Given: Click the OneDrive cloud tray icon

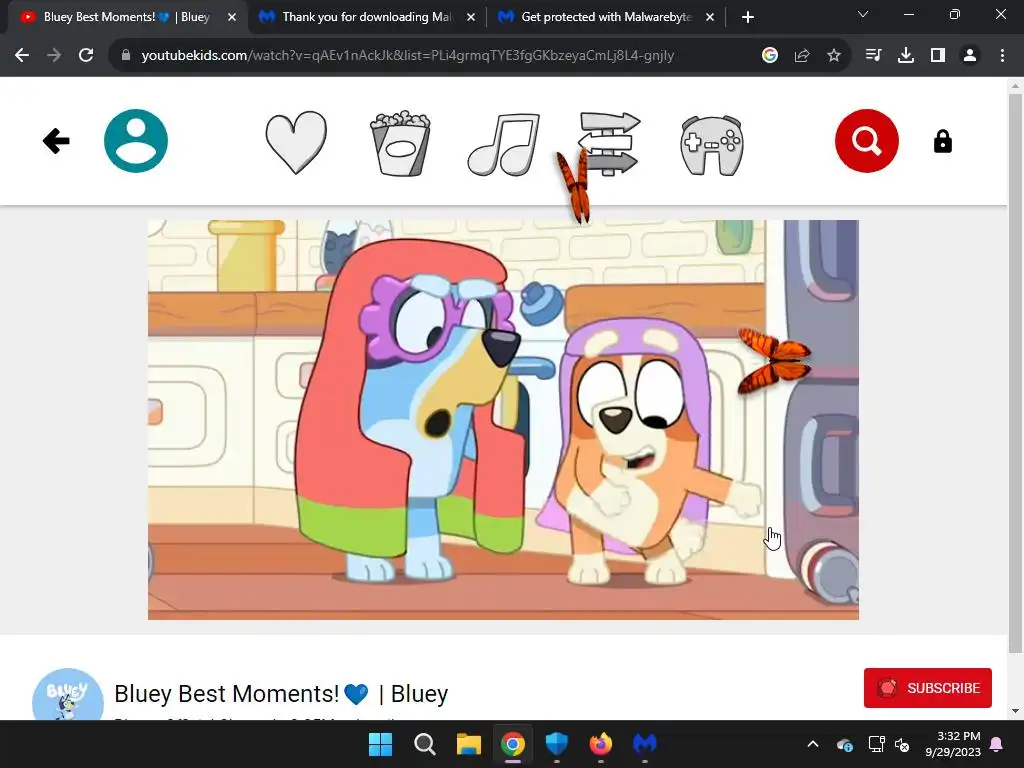Looking at the screenshot, I should 844,744.
